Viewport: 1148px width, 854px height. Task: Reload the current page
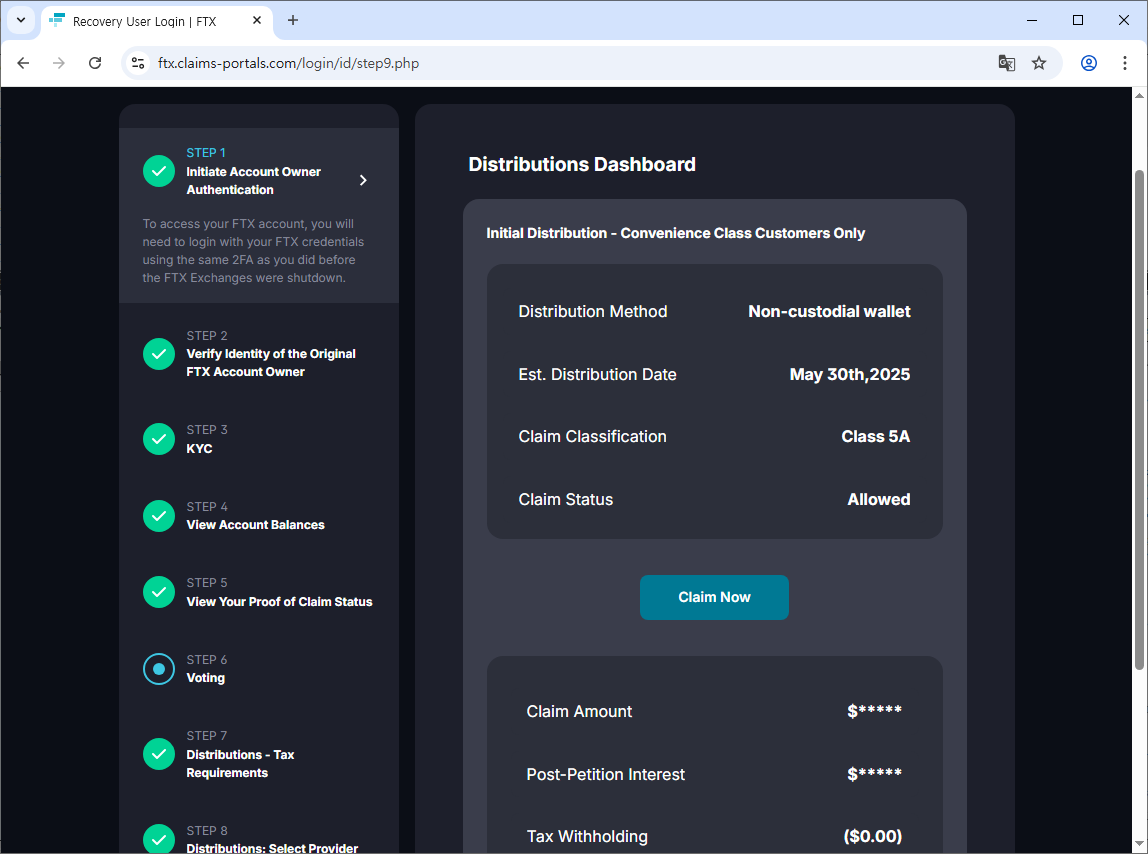[x=95, y=63]
